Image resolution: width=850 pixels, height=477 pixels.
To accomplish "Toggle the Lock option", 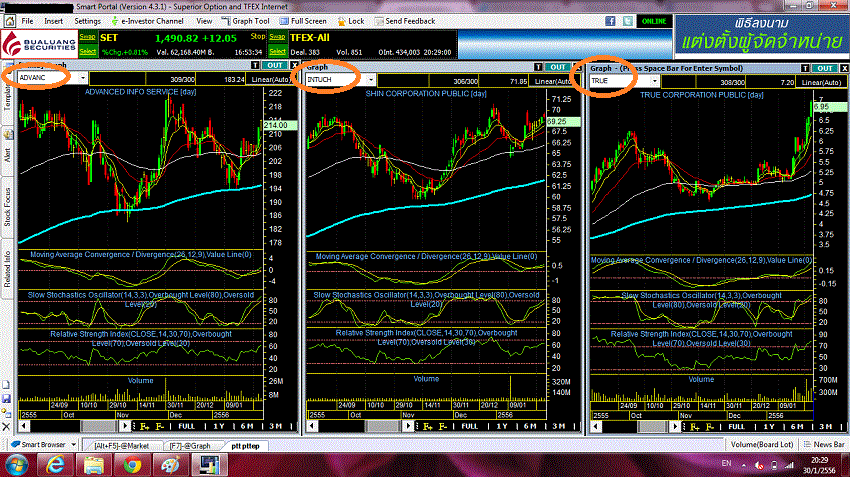I will pyautogui.click(x=351, y=21).
